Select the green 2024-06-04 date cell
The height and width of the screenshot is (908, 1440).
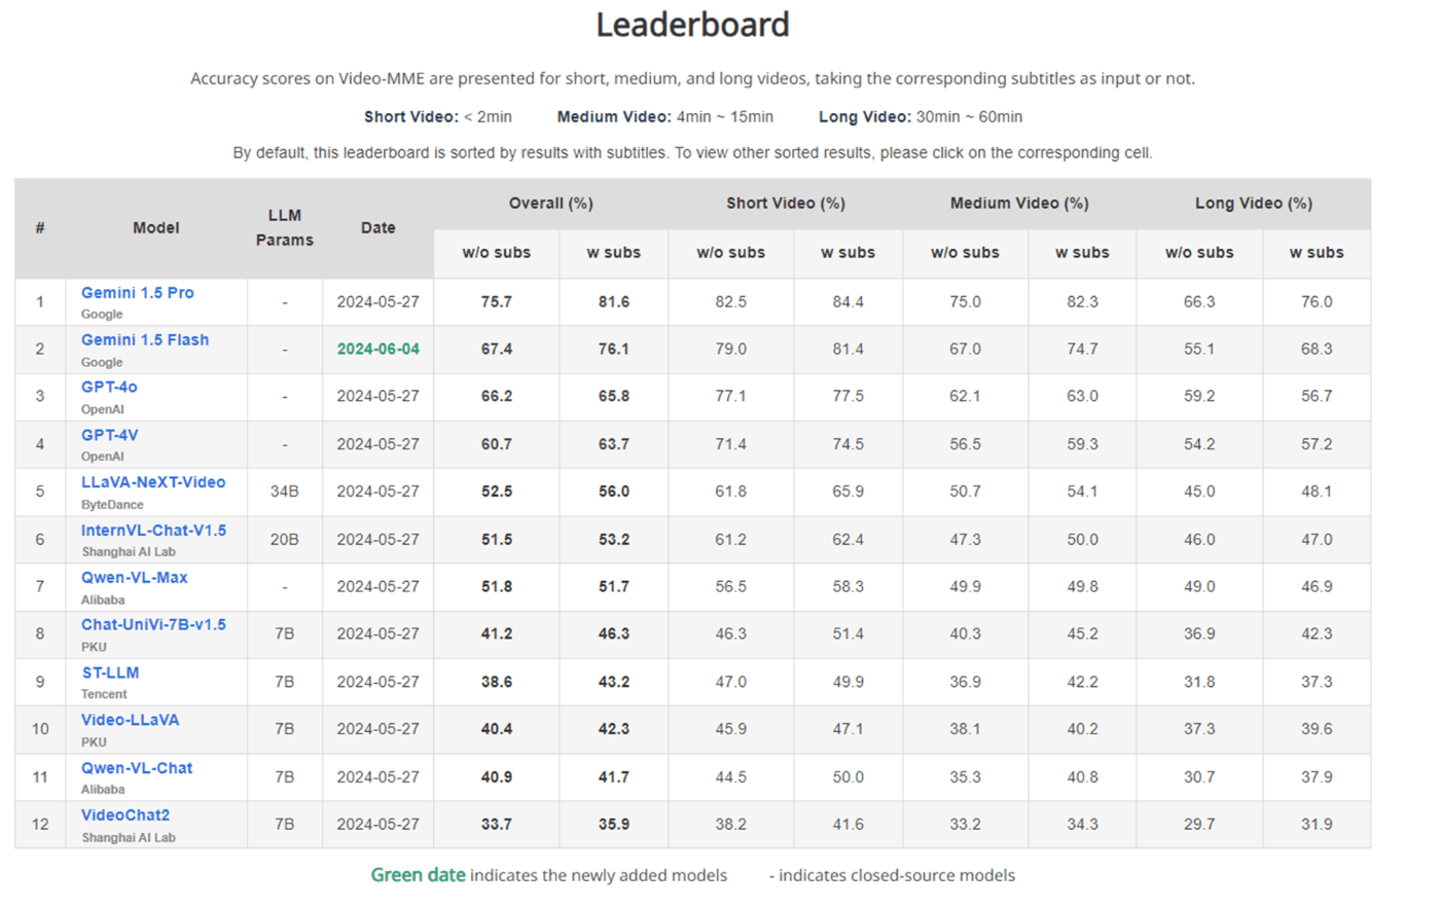coord(378,349)
